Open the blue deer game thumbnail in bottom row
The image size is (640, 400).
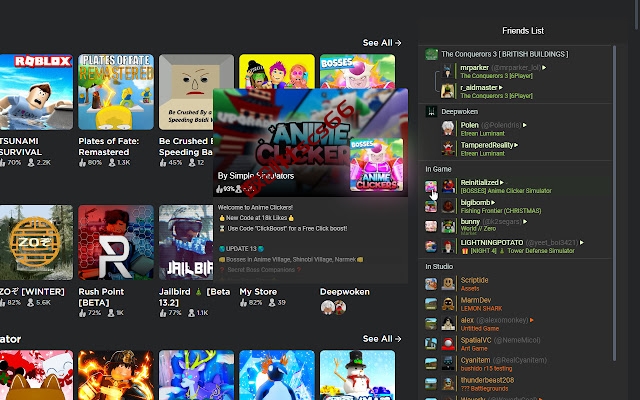(x=196, y=375)
